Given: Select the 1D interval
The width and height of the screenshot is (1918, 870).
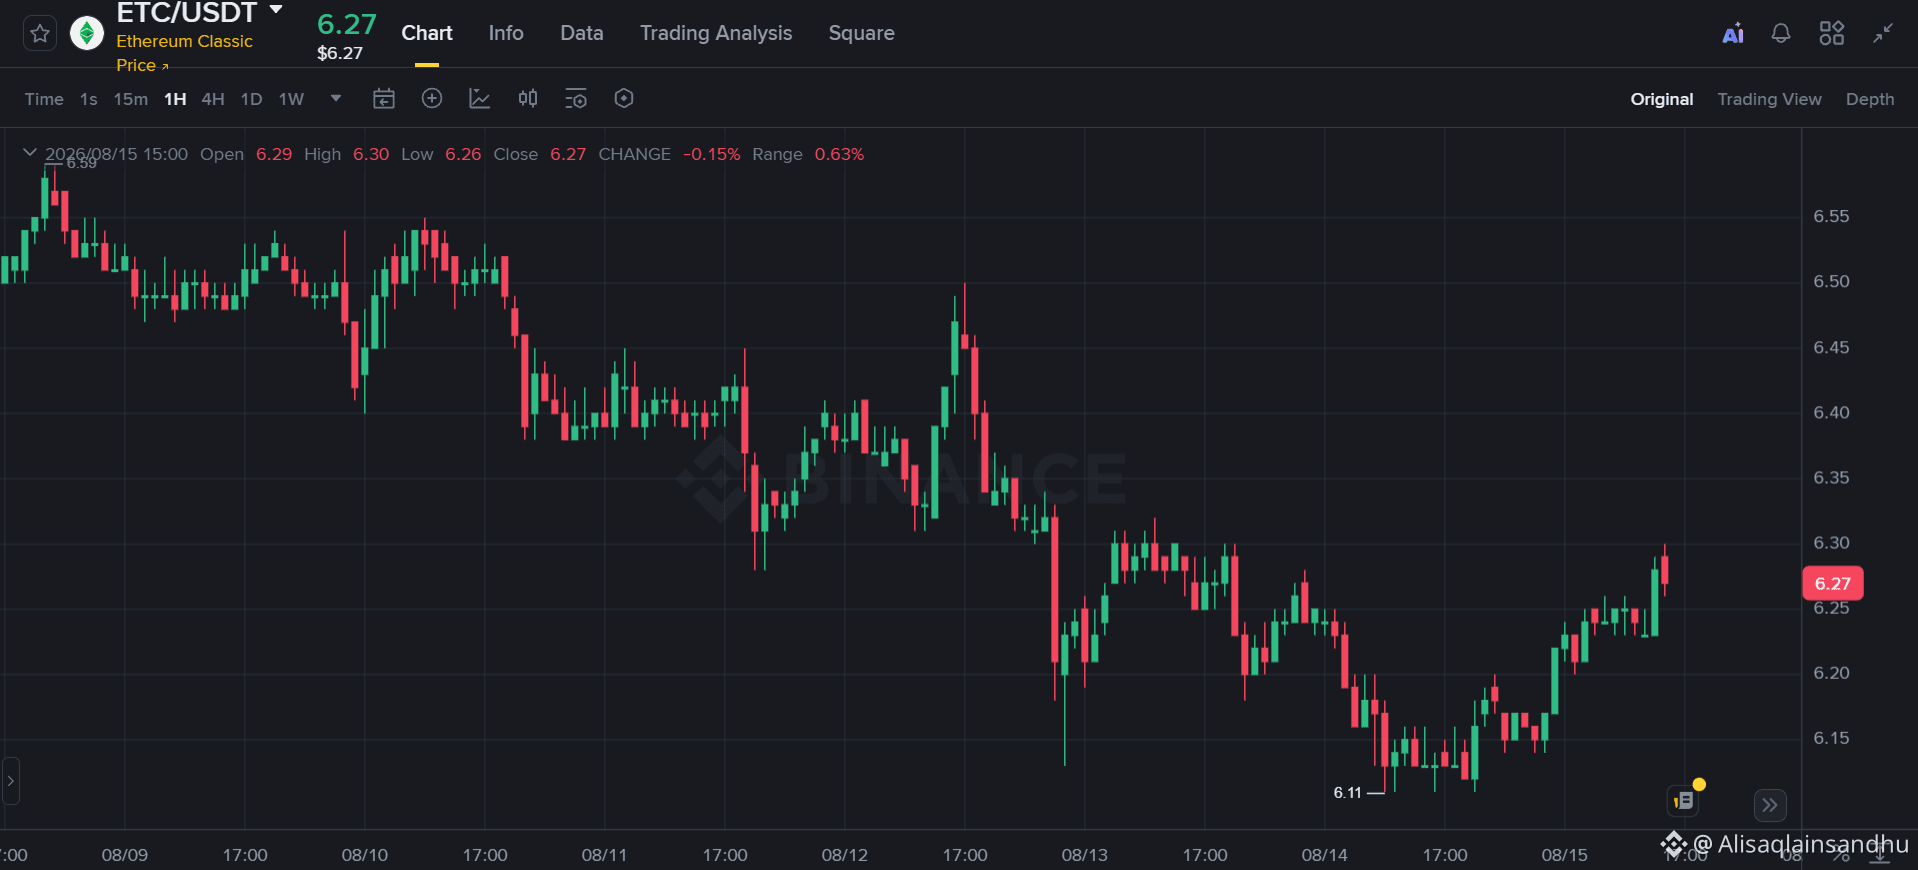Looking at the screenshot, I should click(252, 99).
